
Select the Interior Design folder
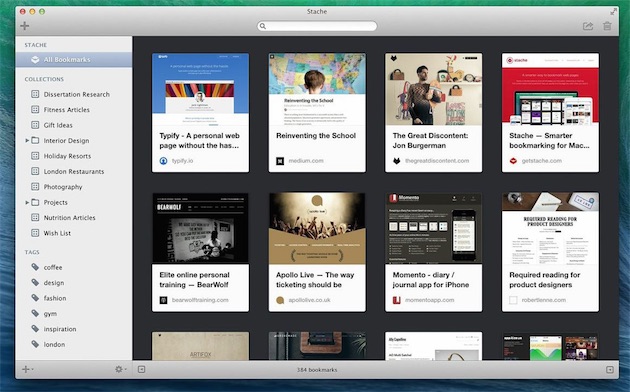coord(66,141)
